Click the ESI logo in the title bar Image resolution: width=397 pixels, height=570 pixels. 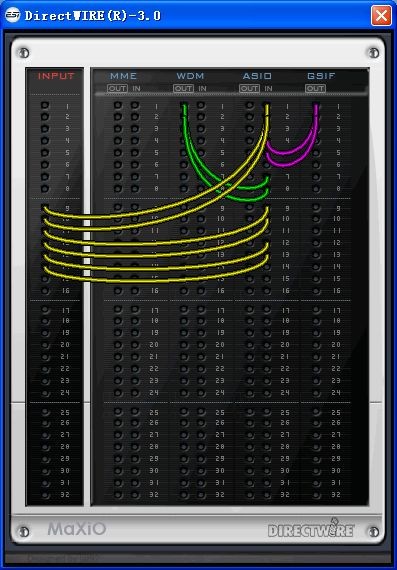(x=12, y=15)
